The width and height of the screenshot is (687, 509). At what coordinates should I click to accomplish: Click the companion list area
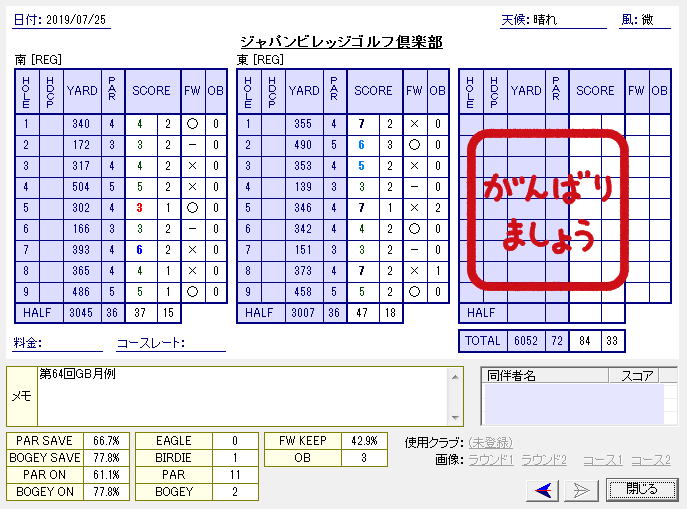click(x=574, y=403)
